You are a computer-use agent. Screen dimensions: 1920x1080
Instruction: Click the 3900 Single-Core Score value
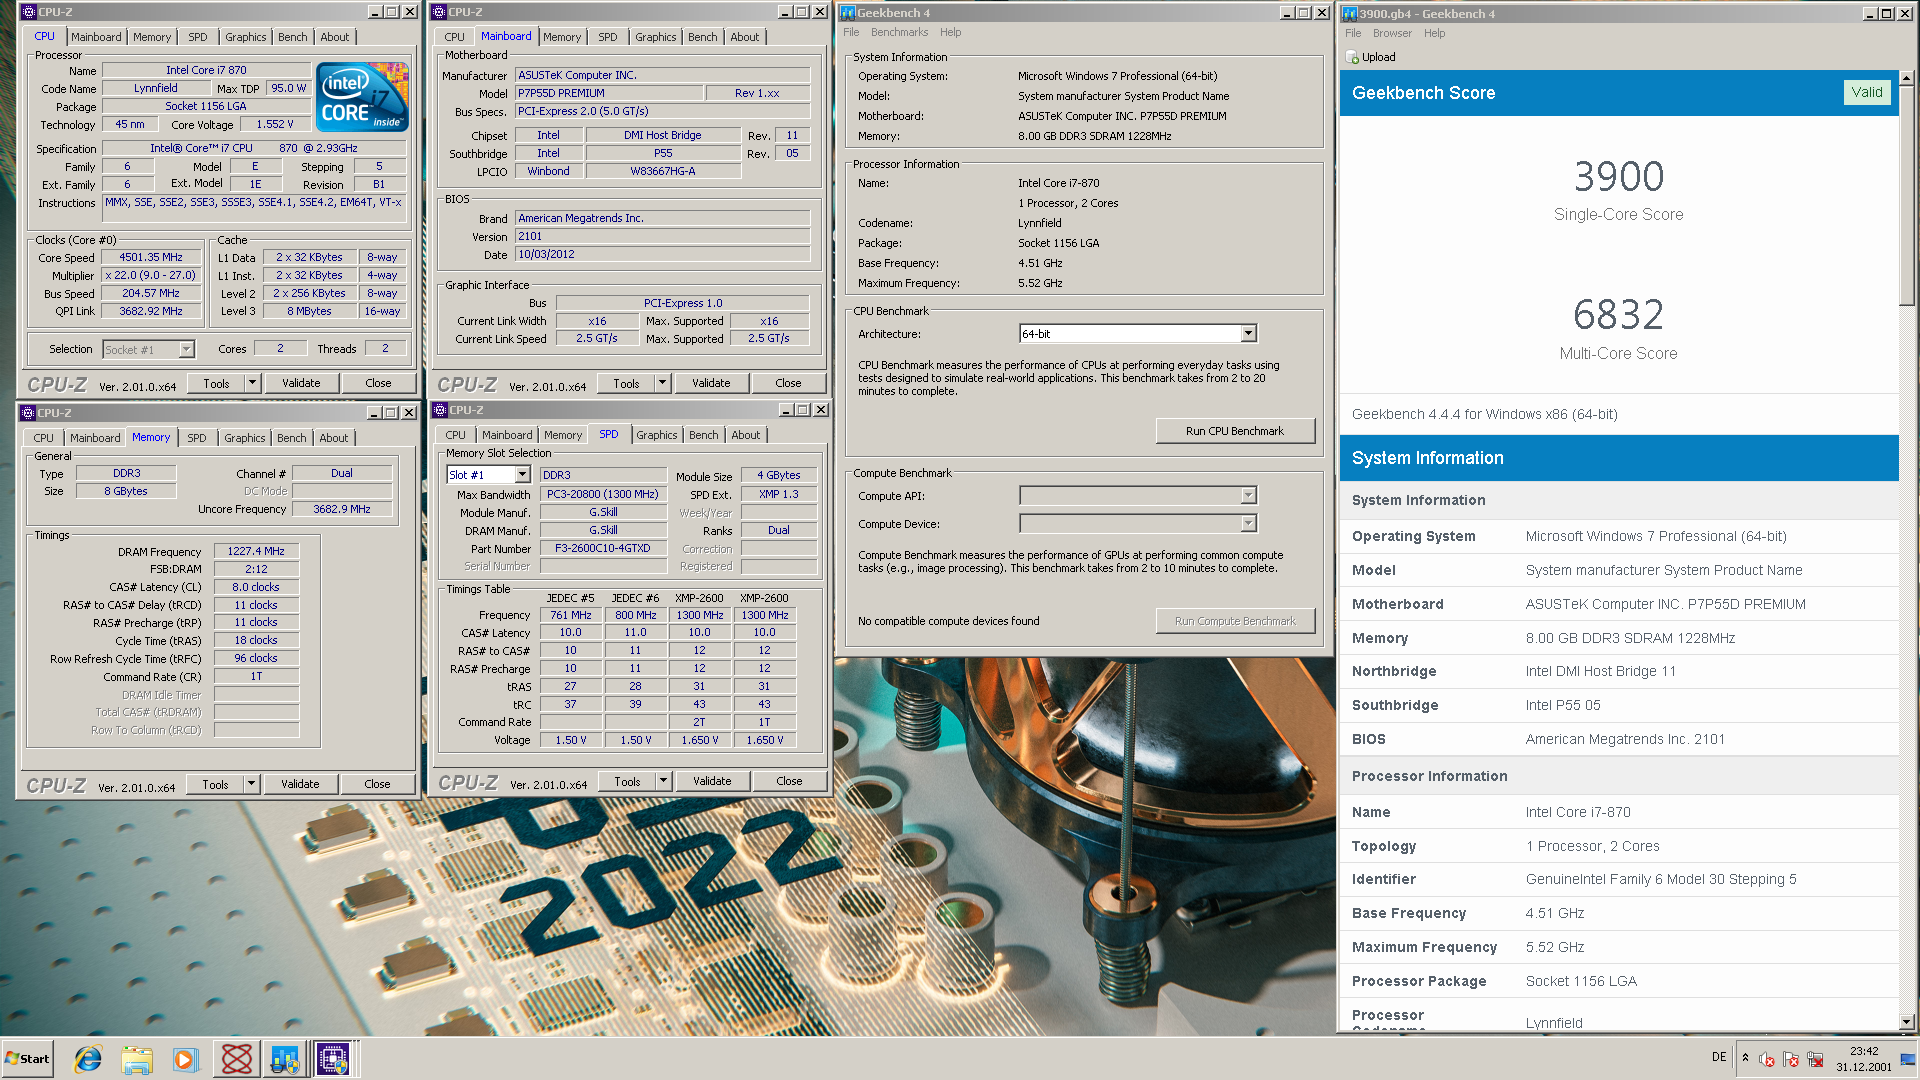(x=1619, y=177)
